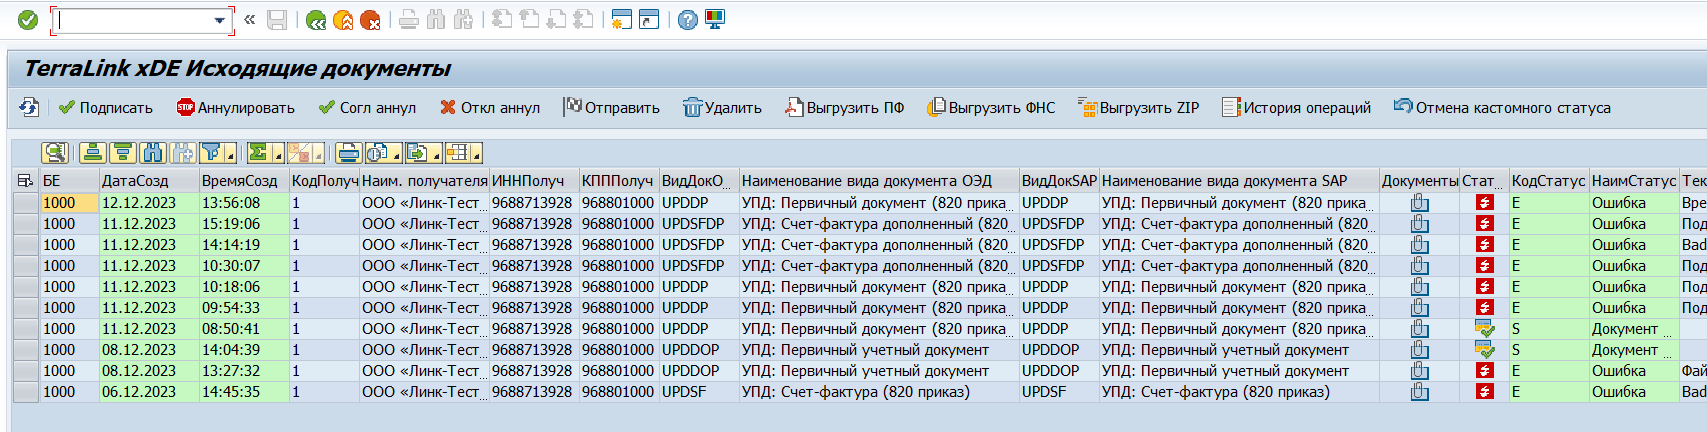Click the transaction command input field
The image size is (1707, 432).
132,20
